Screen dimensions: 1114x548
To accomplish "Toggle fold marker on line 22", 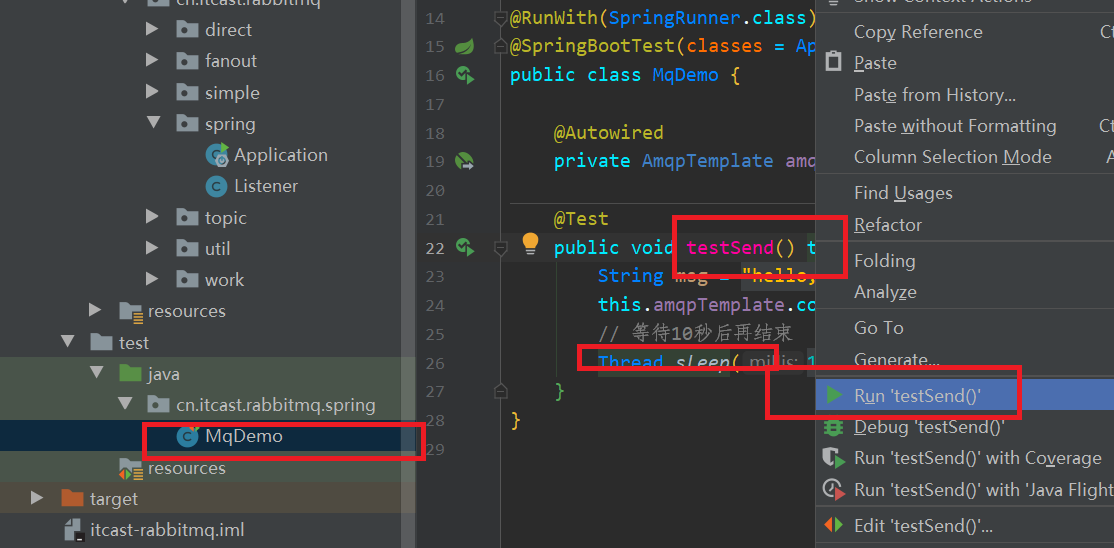I will click(x=501, y=247).
